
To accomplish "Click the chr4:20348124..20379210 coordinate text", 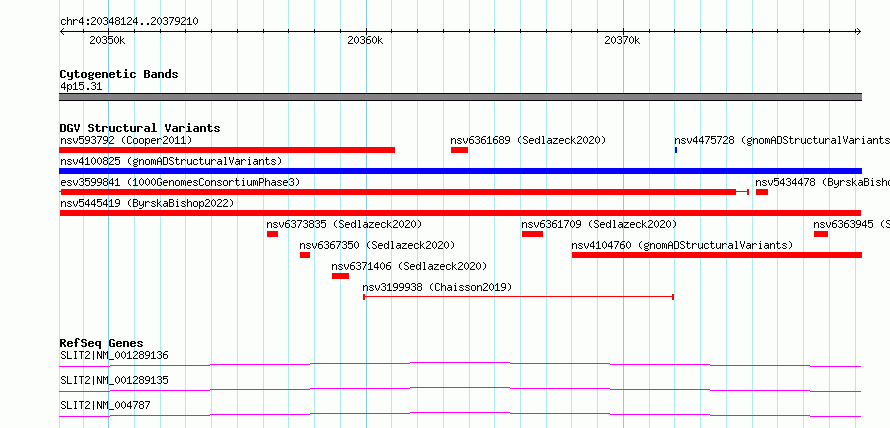I will click(x=129, y=22).
